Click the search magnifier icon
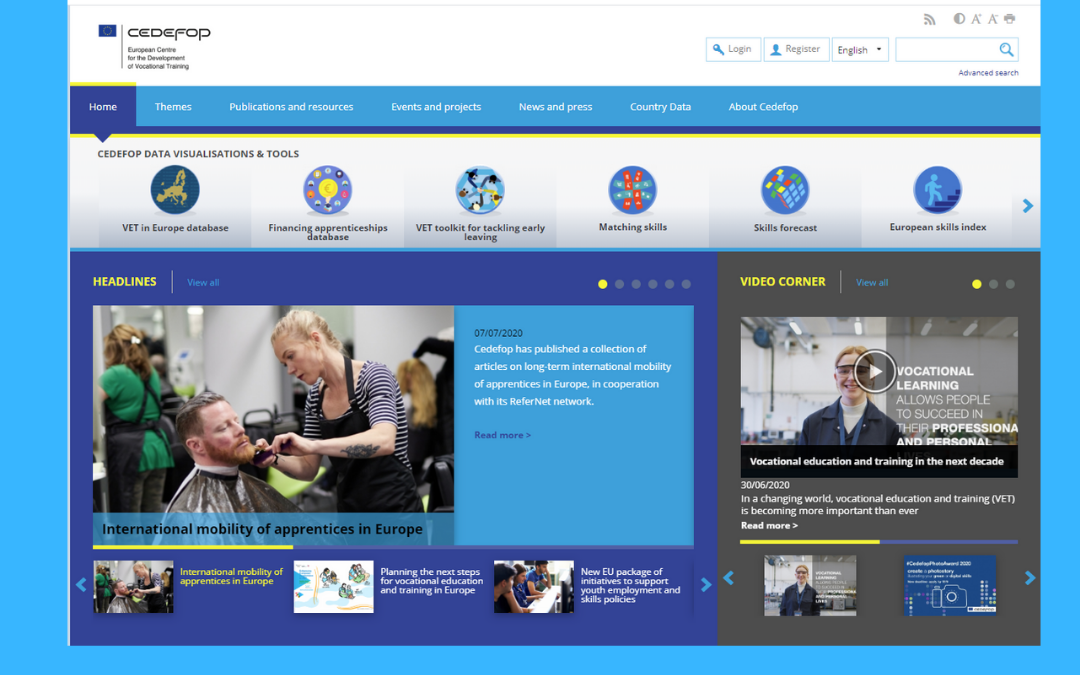 pos(1006,50)
